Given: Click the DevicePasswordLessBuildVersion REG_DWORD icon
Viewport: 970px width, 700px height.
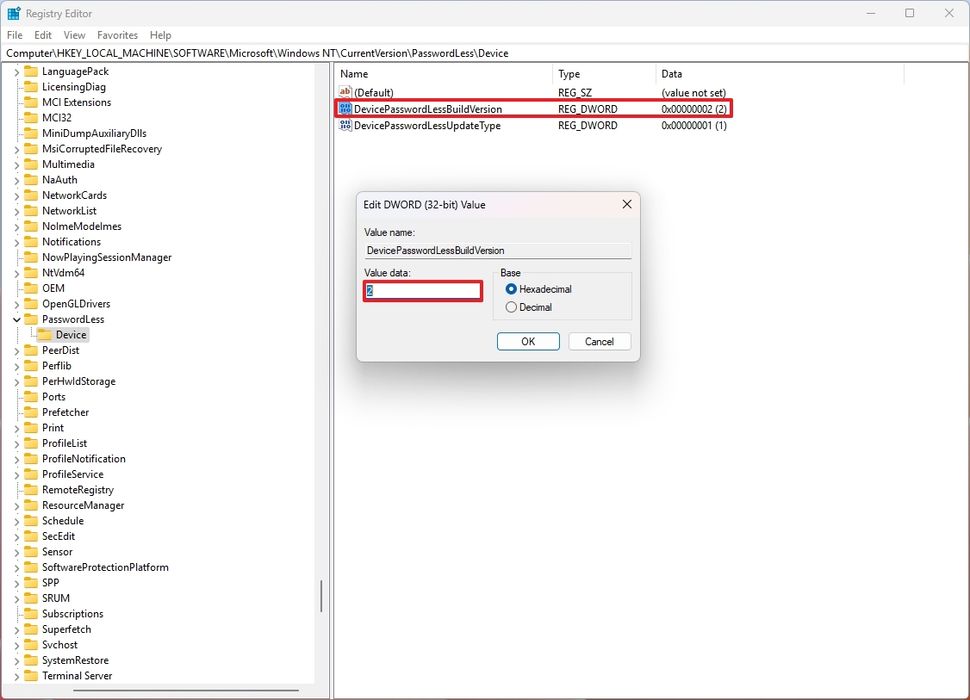Looking at the screenshot, I should pos(344,108).
